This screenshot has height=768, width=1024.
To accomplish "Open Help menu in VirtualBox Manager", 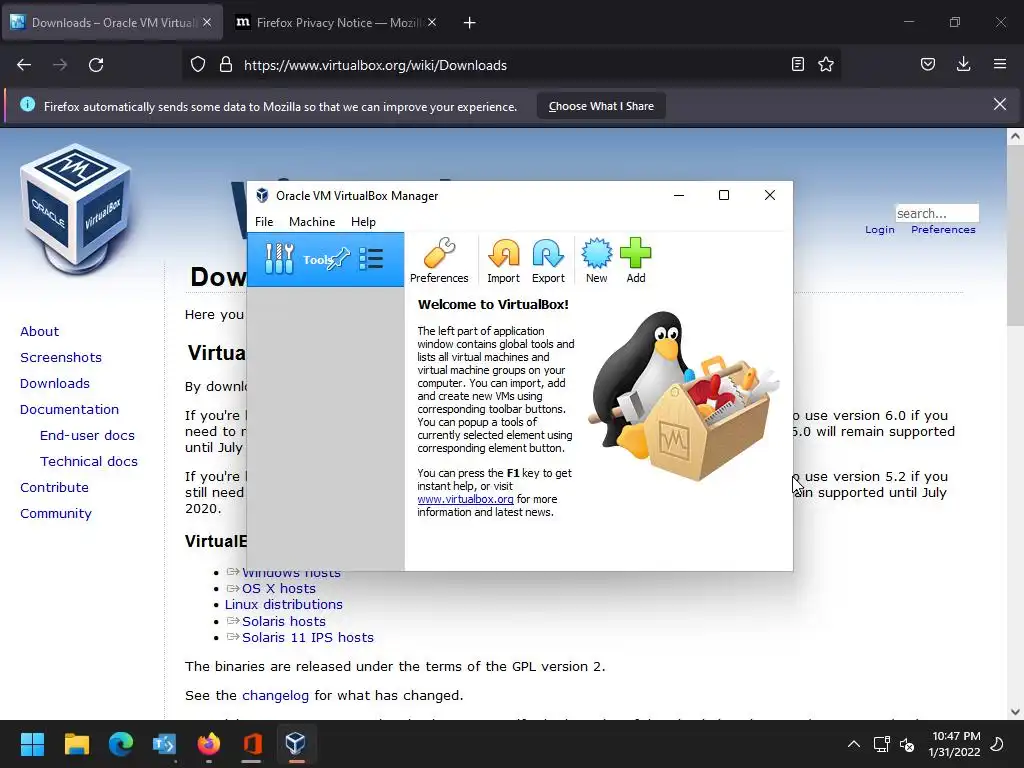I will [x=363, y=222].
